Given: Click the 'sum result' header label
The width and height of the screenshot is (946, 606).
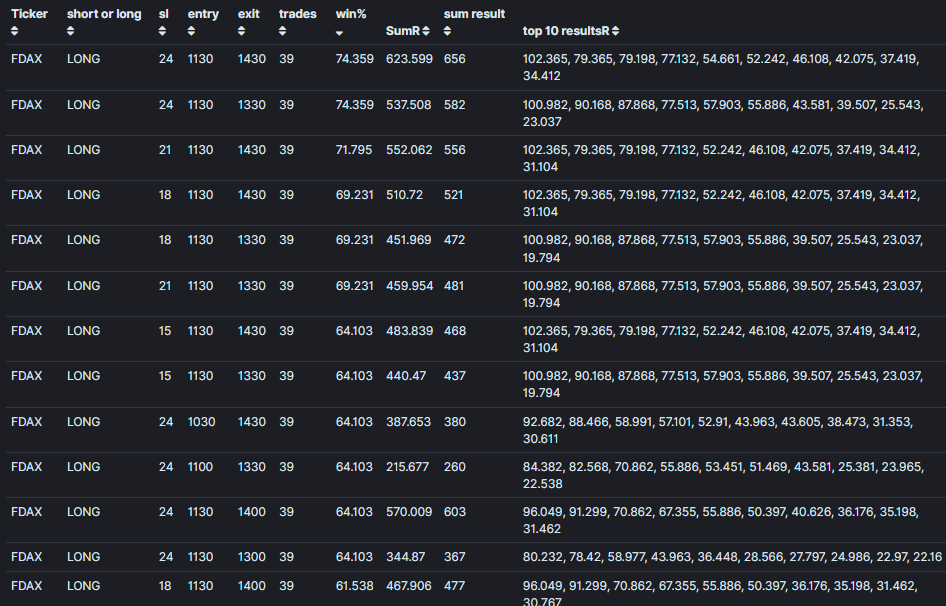Looking at the screenshot, I should [x=474, y=14].
